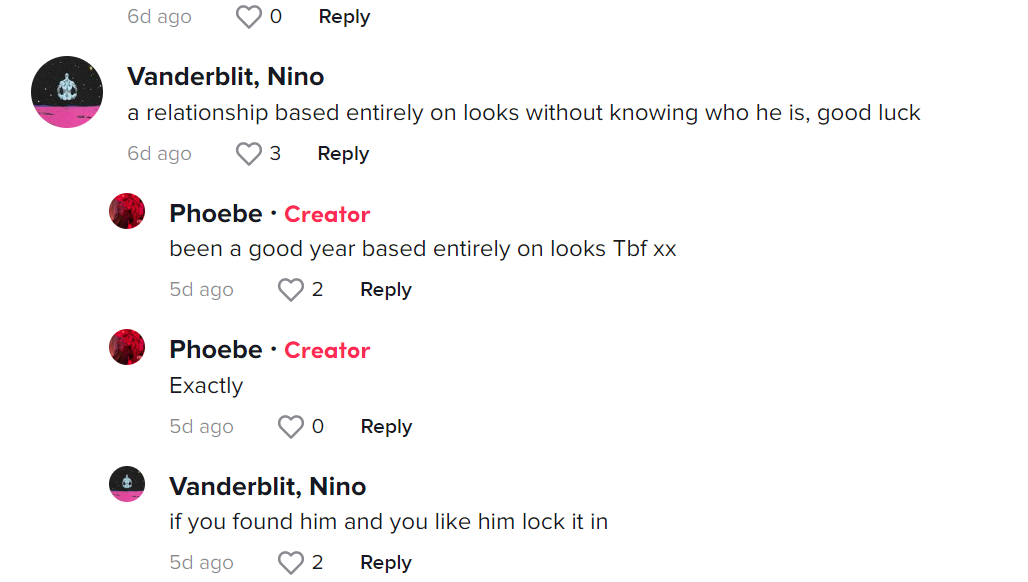Open Phoebe's avatar beside 'Exactly' reply

[127, 347]
